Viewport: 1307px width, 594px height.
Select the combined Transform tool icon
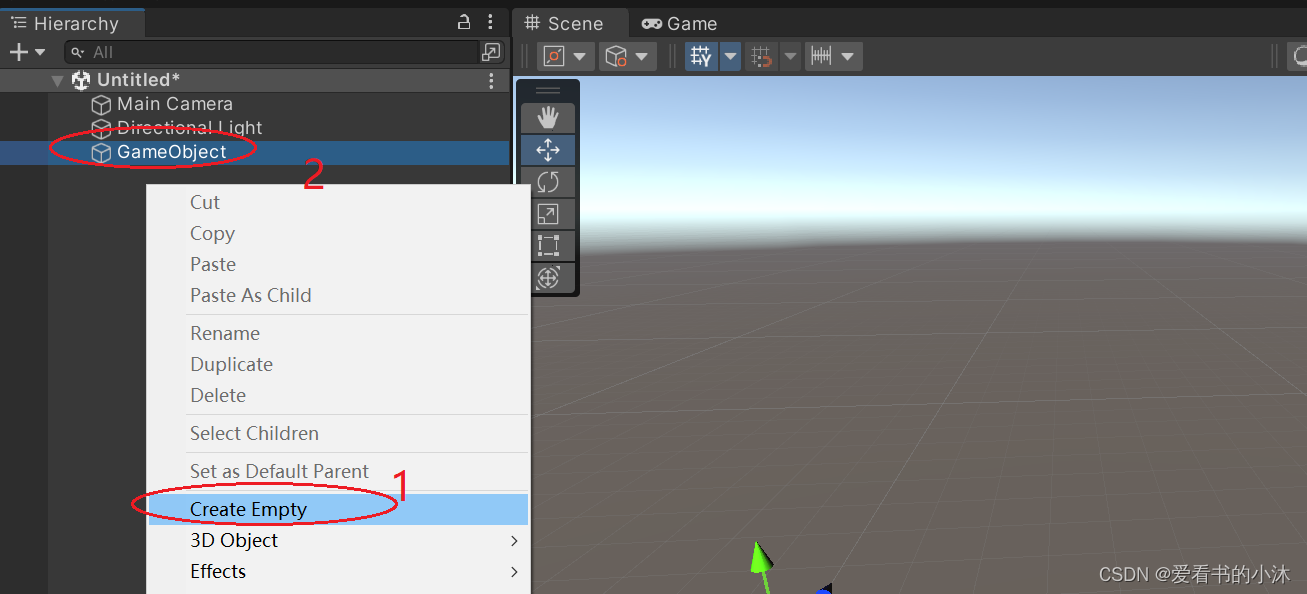[x=548, y=278]
